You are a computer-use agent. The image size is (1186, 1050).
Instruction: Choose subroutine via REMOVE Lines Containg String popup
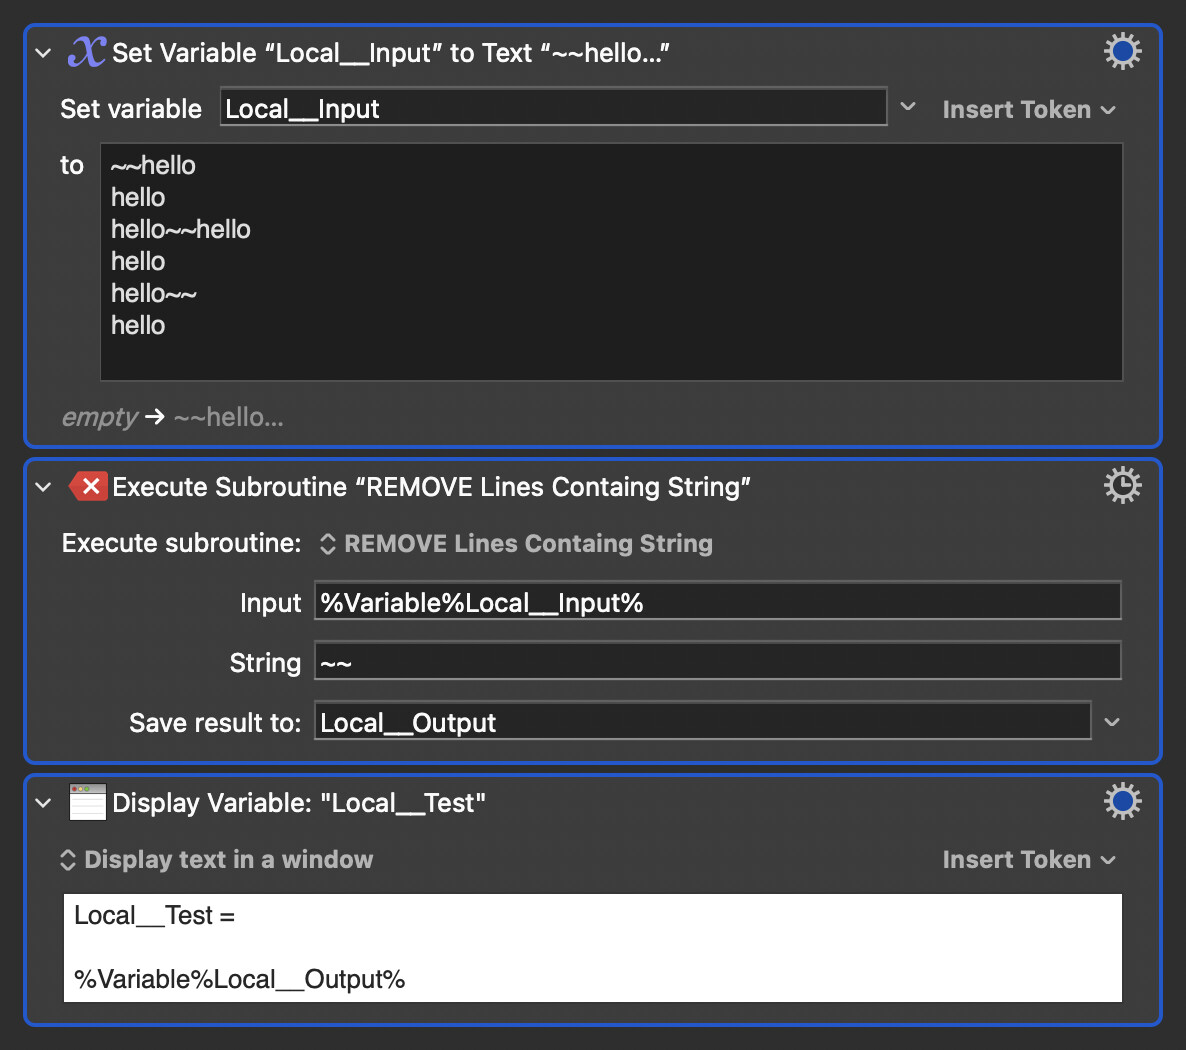[517, 543]
